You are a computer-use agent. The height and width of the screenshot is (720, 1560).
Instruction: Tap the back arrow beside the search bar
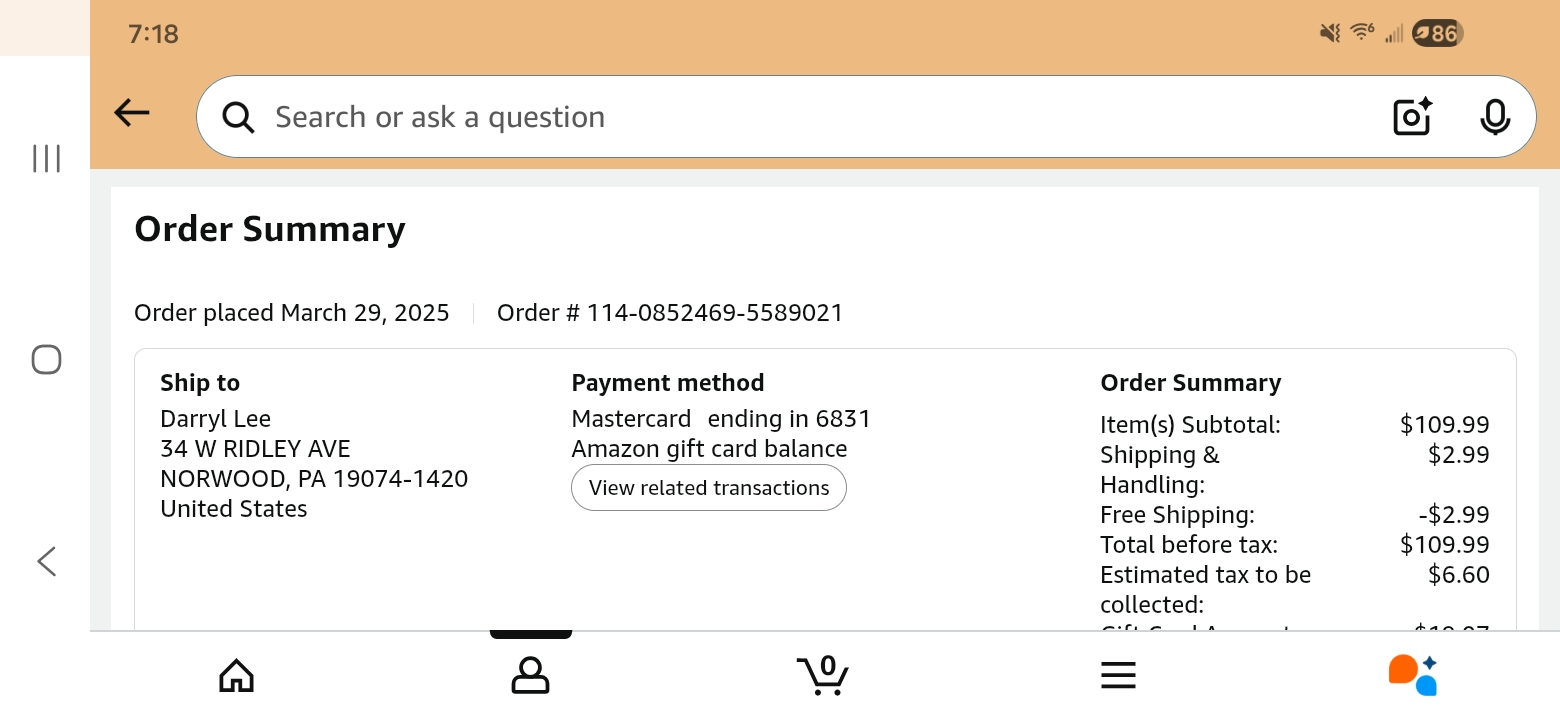(x=132, y=114)
